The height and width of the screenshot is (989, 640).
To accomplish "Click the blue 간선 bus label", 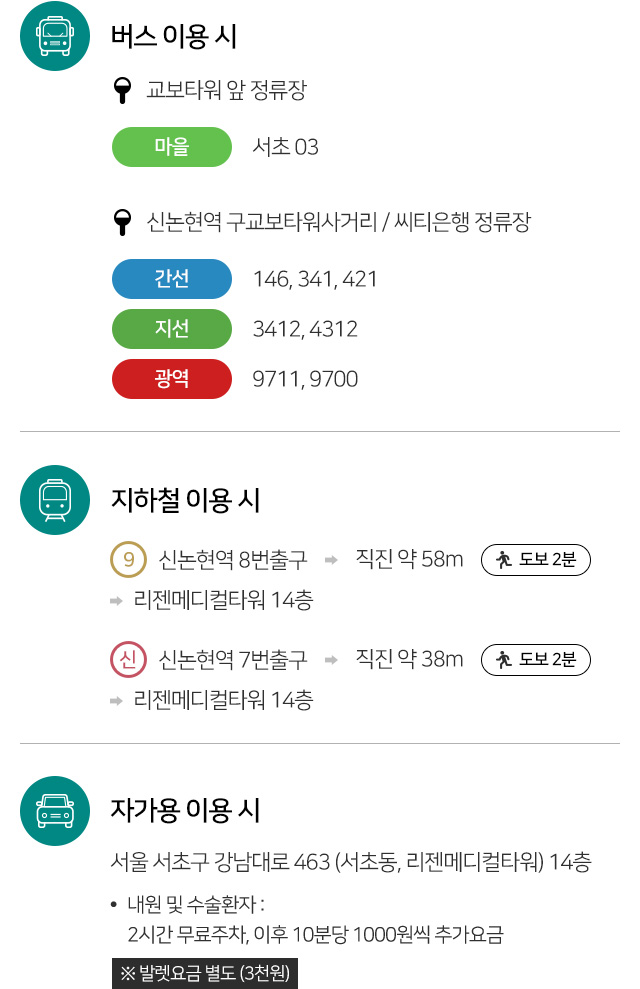I will [172, 279].
